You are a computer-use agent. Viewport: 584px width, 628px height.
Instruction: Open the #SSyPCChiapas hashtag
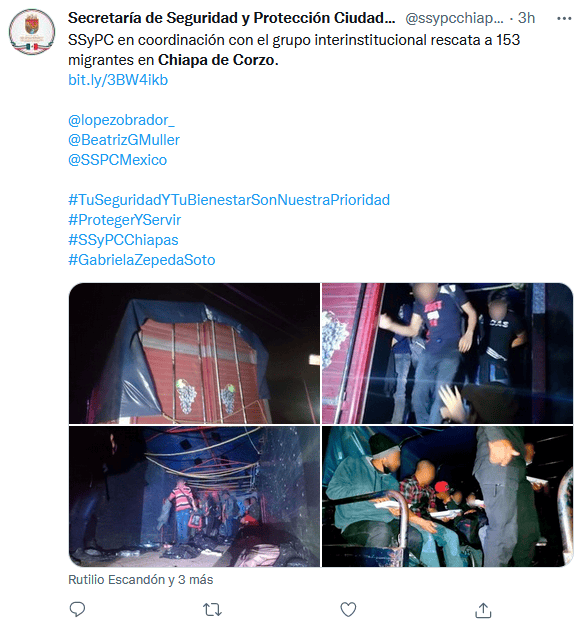click(123, 240)
